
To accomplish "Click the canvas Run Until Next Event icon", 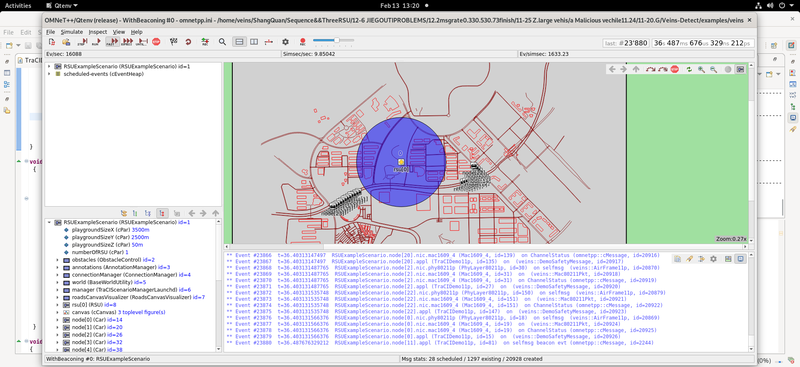I will pyautogui.click(x=651, y=69).
